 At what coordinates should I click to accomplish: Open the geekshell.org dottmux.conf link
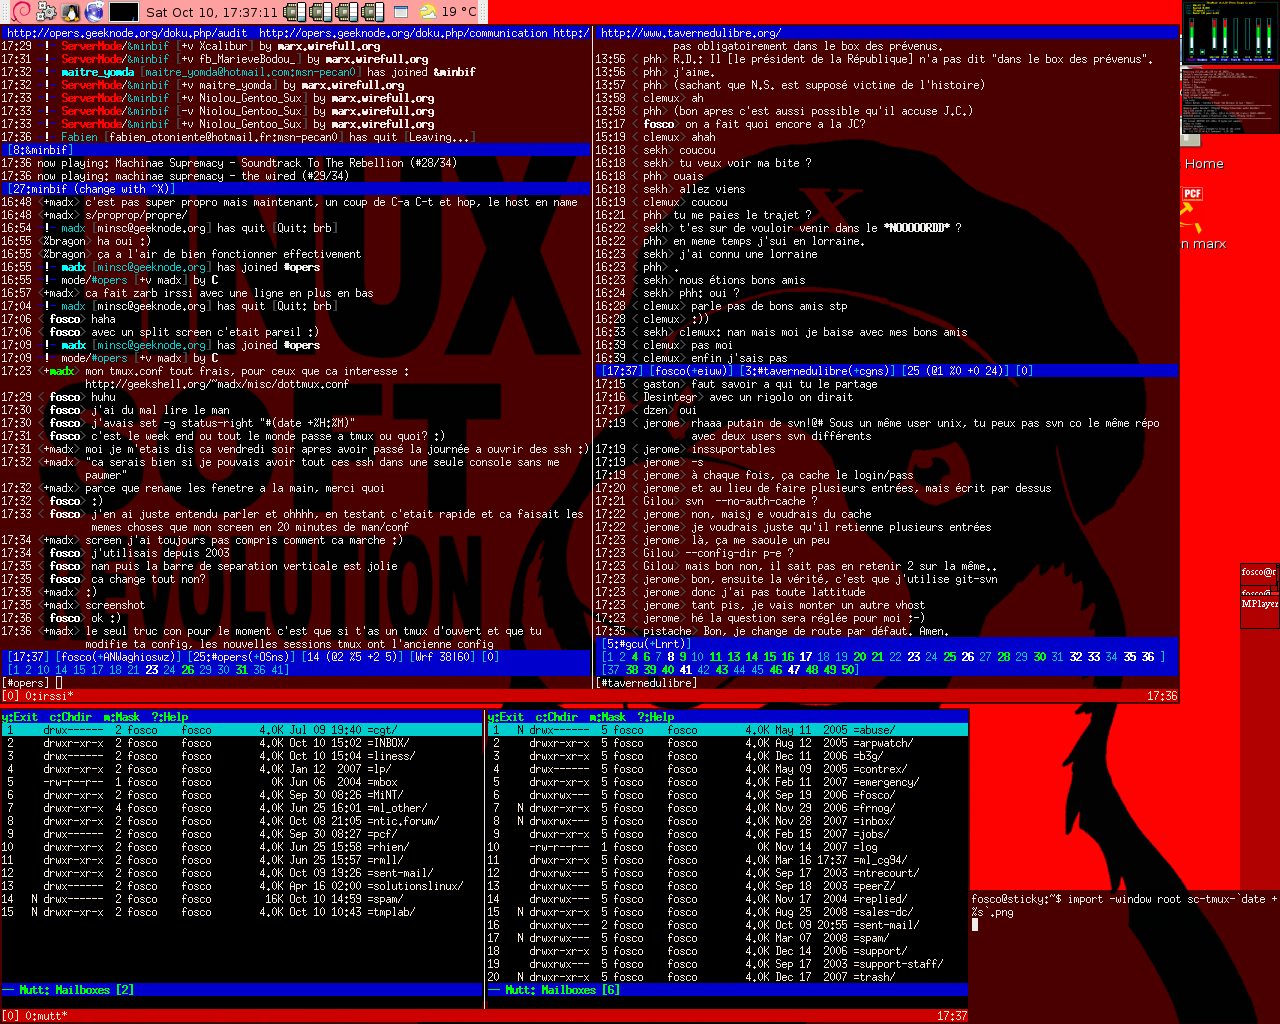click(216, 384)
